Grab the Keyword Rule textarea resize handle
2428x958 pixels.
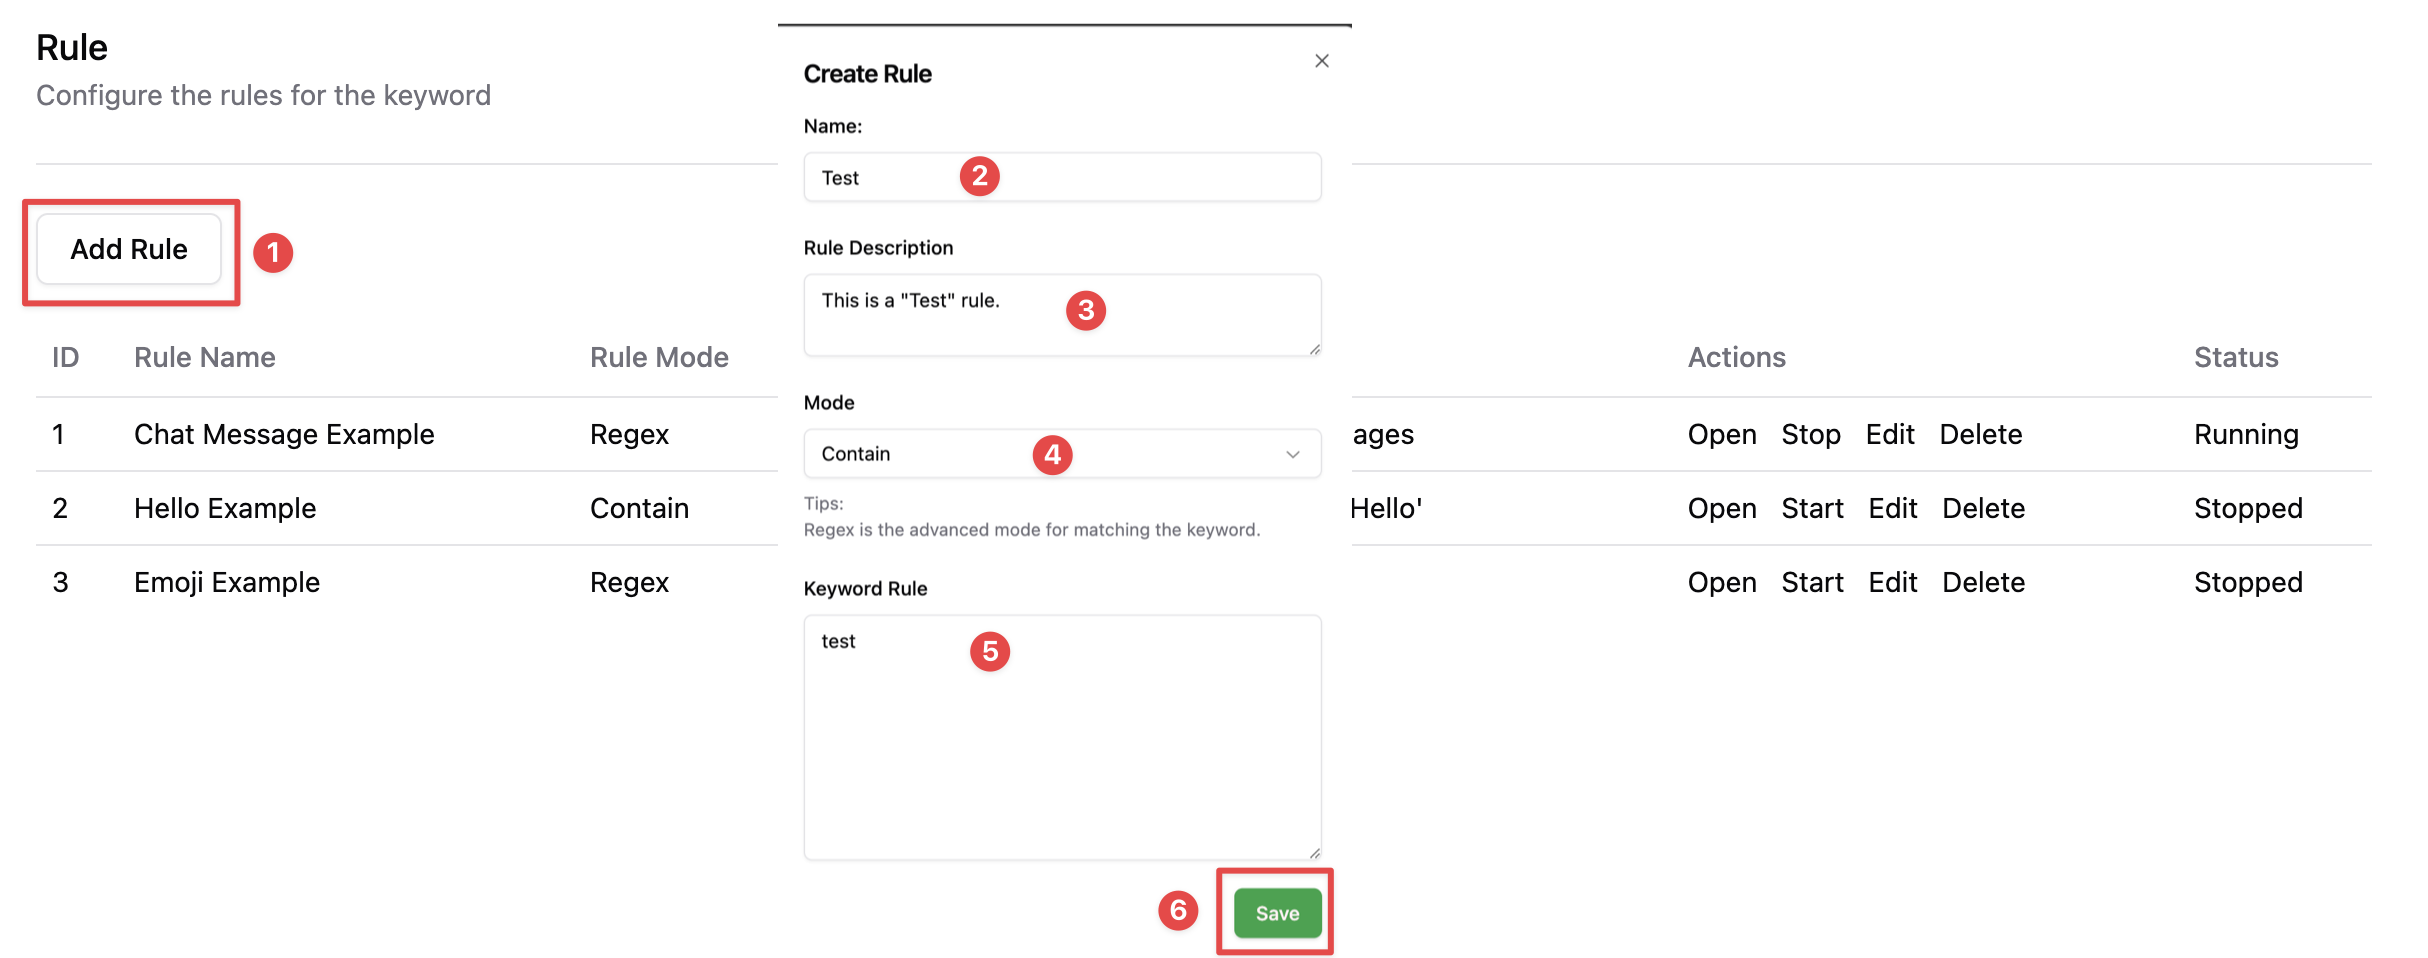[1314, 853]
